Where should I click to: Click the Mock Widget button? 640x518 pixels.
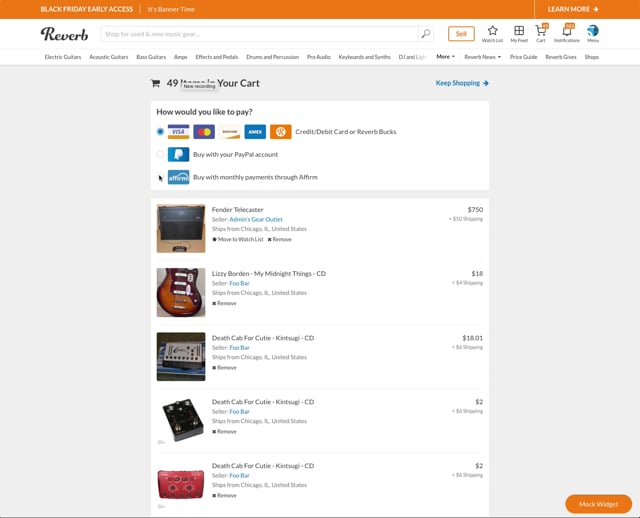pyautogui.click(x=598, y=504)
